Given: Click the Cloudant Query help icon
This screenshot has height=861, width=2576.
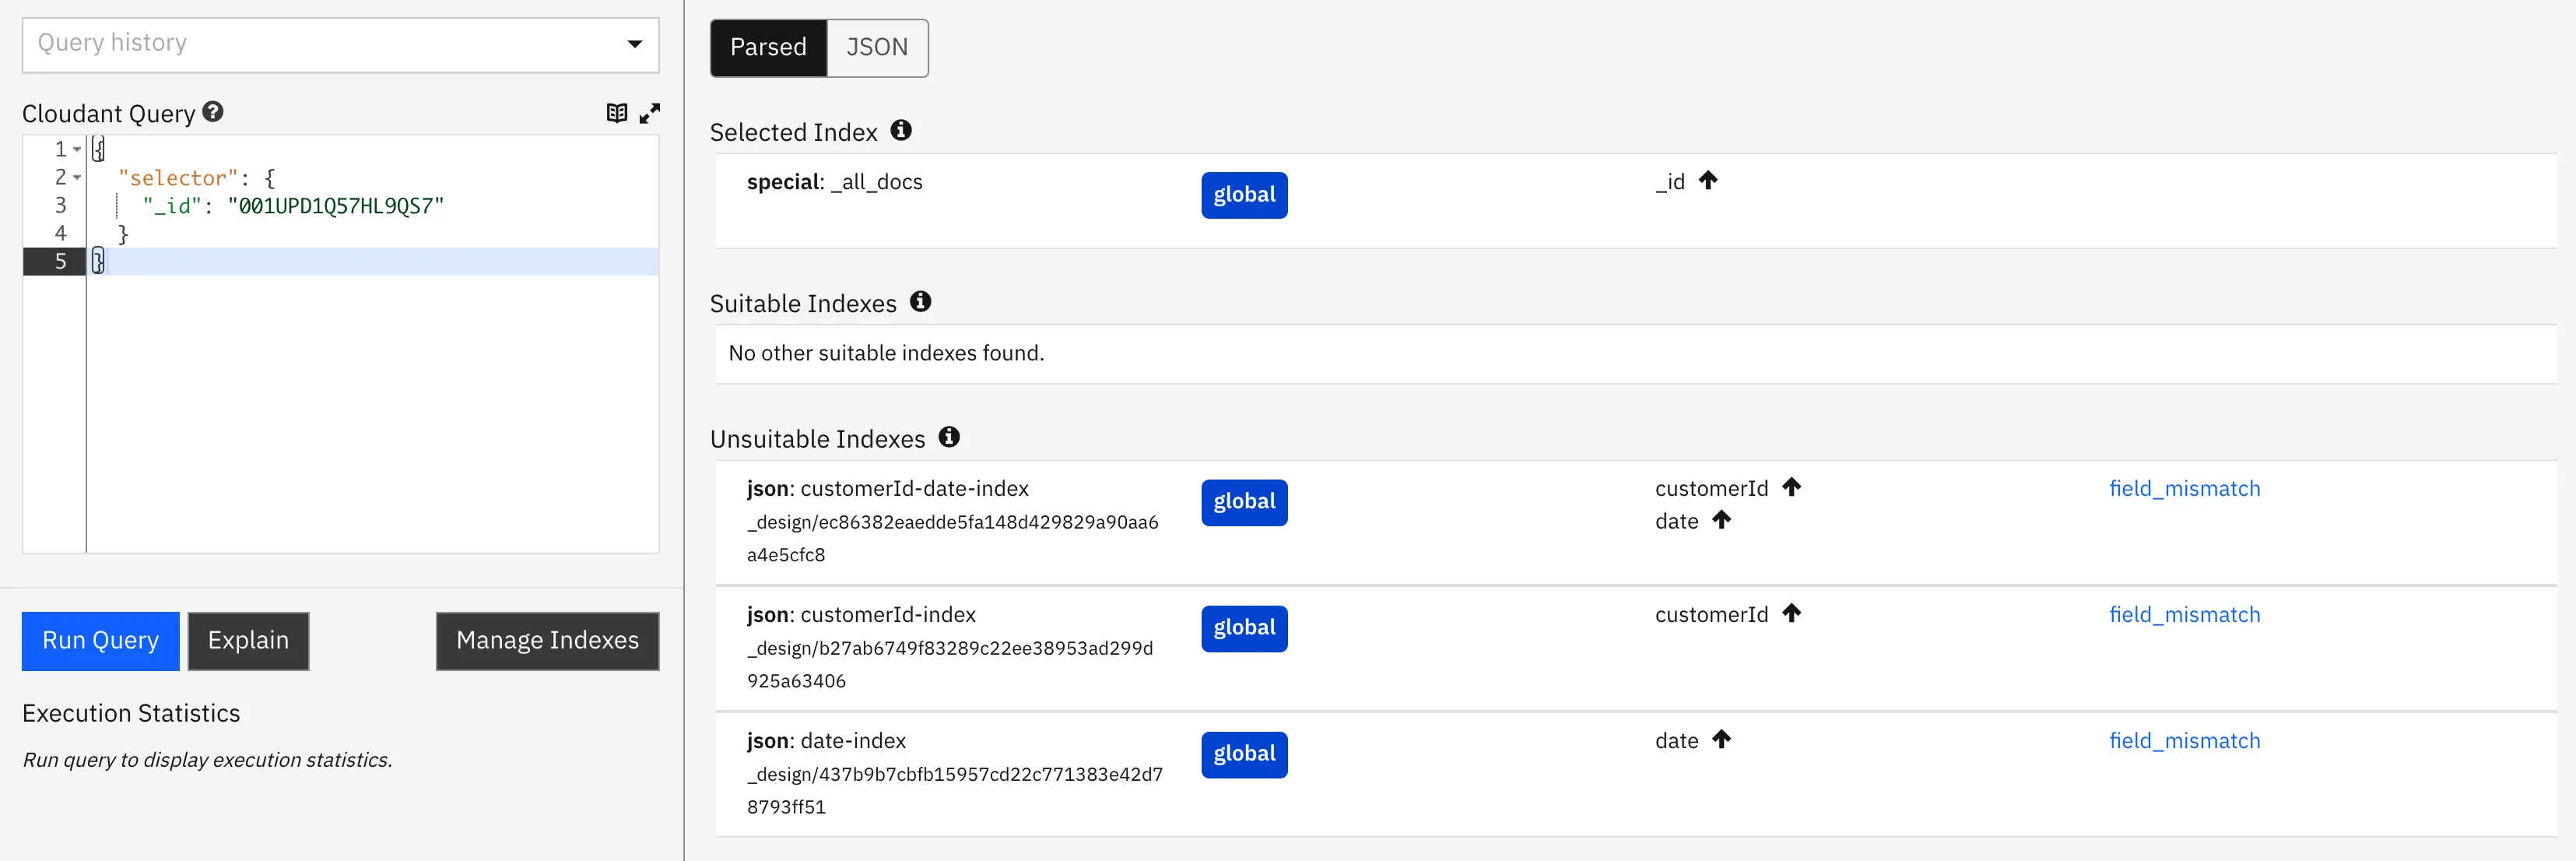Looking at the screenshot, I should pyautogui.click(x=213, y=112).
